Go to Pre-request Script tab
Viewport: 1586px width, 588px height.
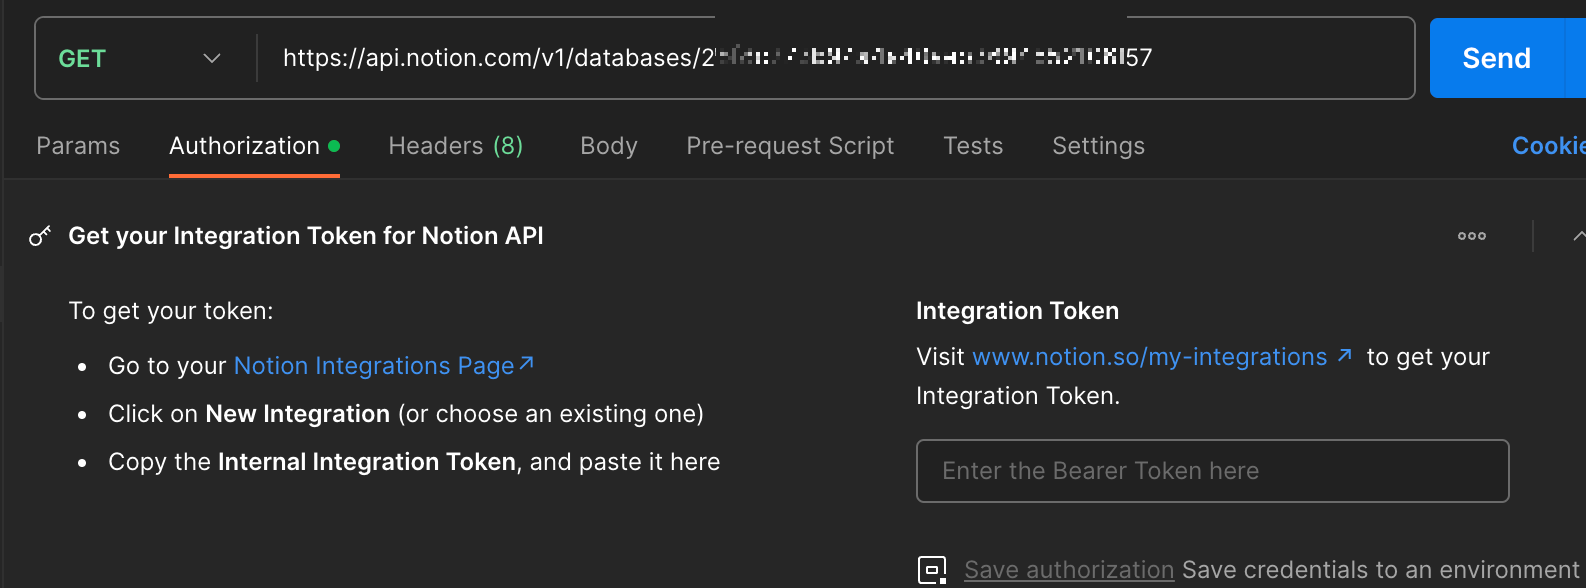(x=790, y=146)
